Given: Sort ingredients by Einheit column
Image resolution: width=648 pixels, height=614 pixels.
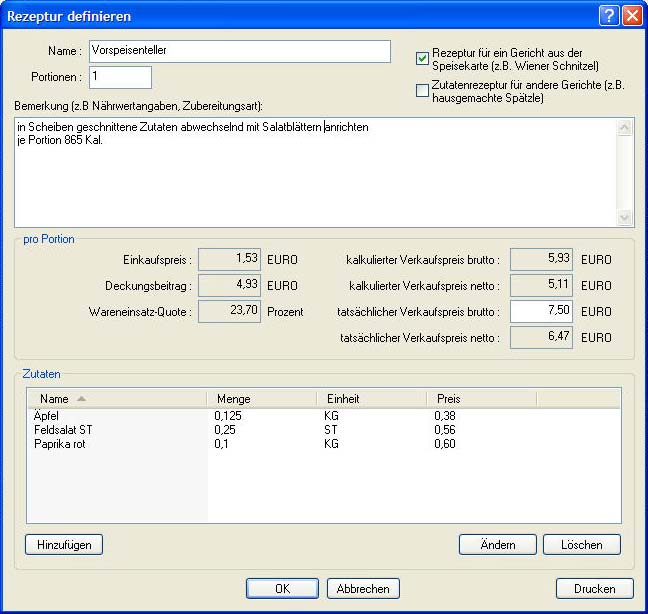Looking at the screenshot, I should tap(371, 399).
